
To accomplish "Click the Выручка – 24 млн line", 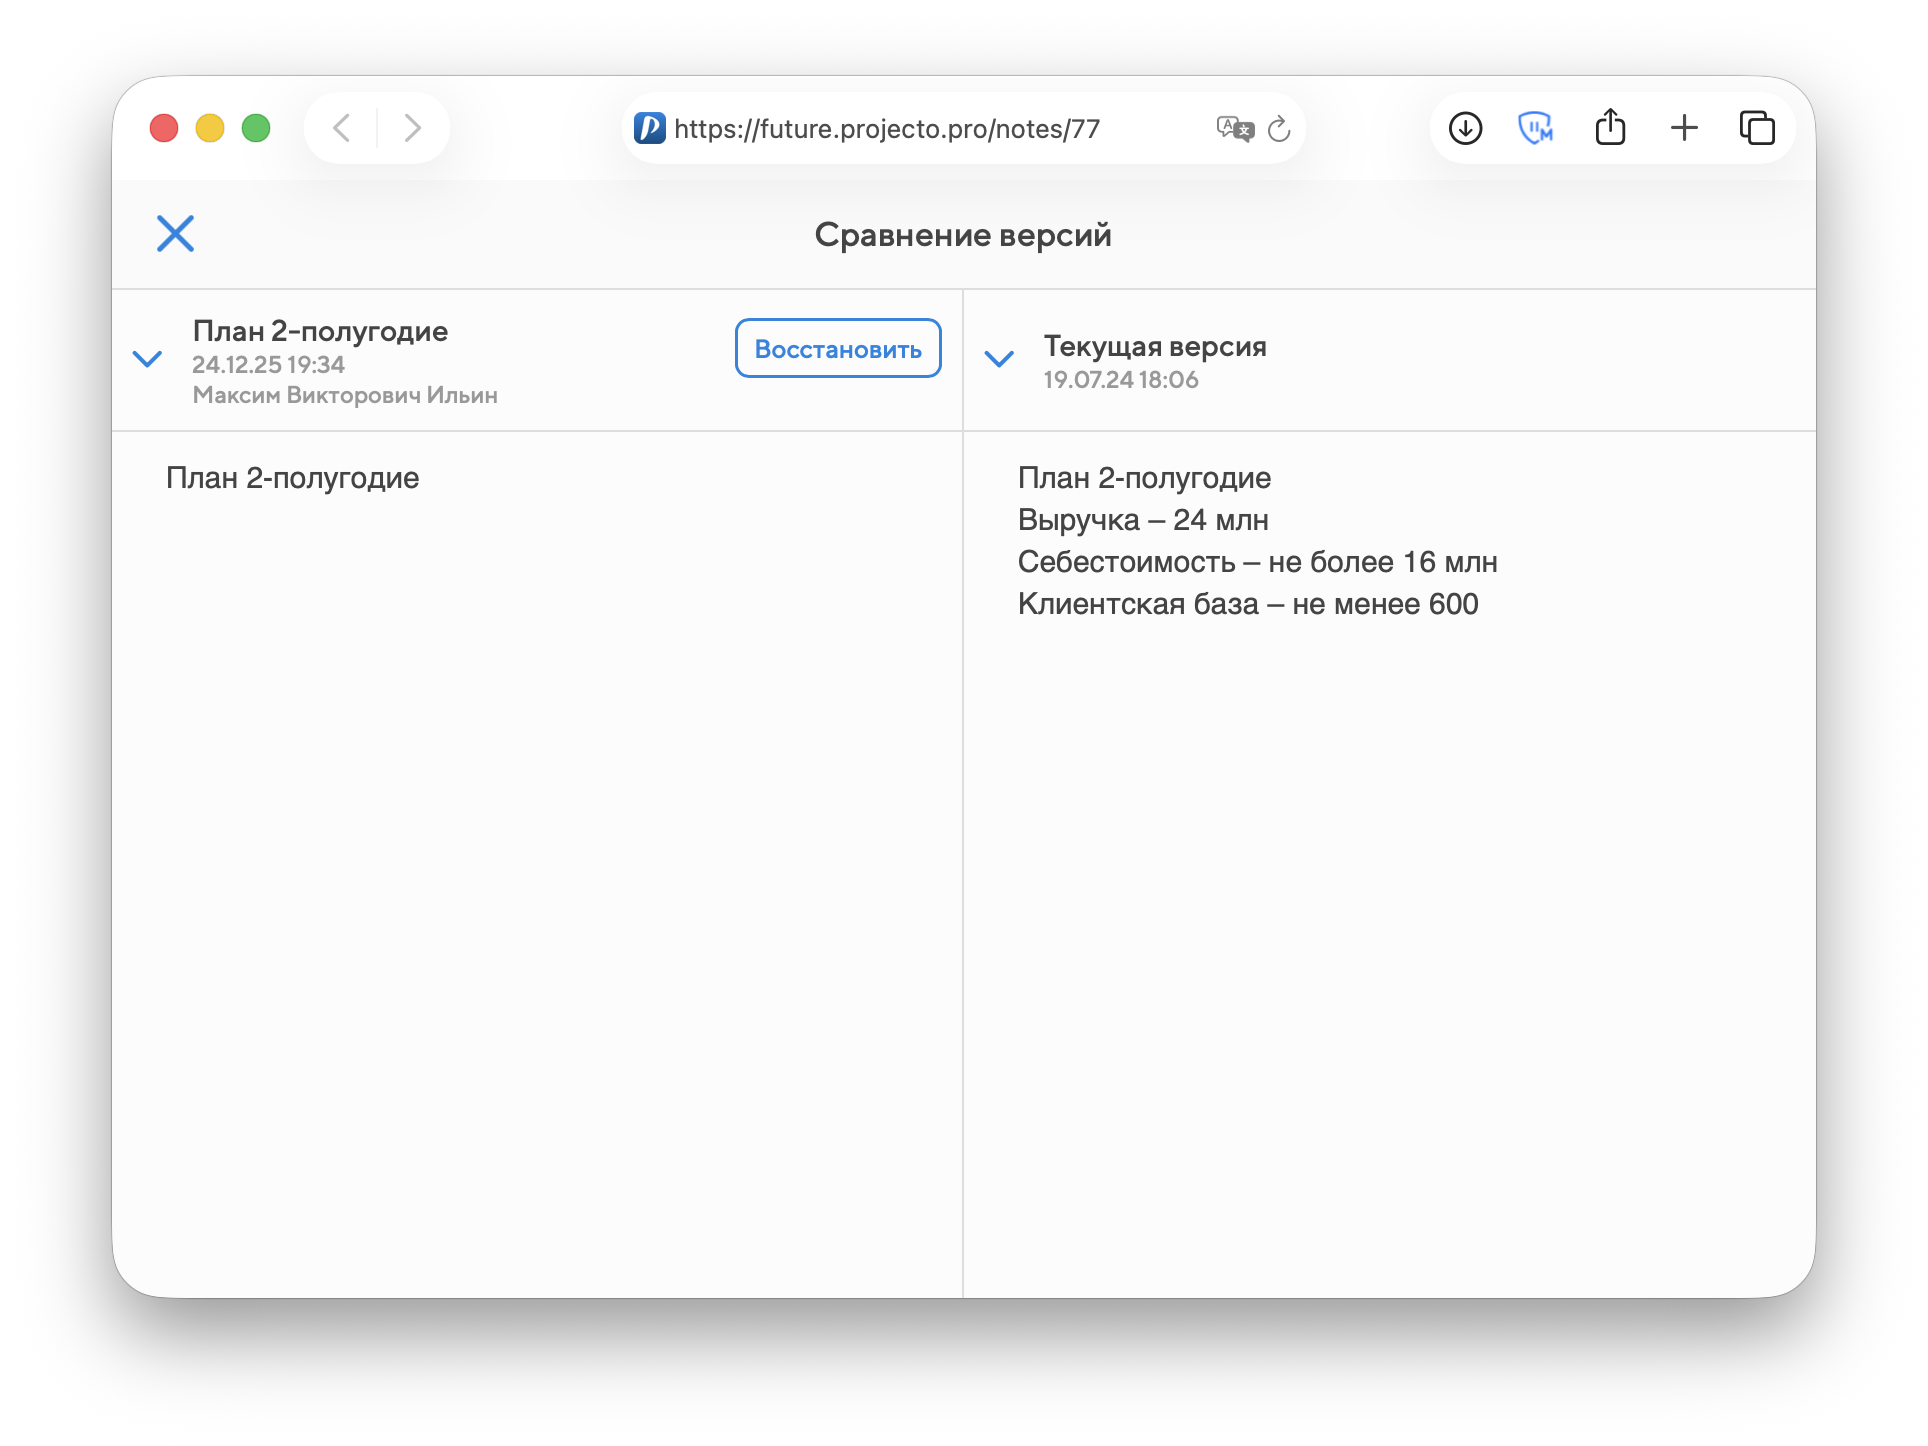I will 1143,520.
